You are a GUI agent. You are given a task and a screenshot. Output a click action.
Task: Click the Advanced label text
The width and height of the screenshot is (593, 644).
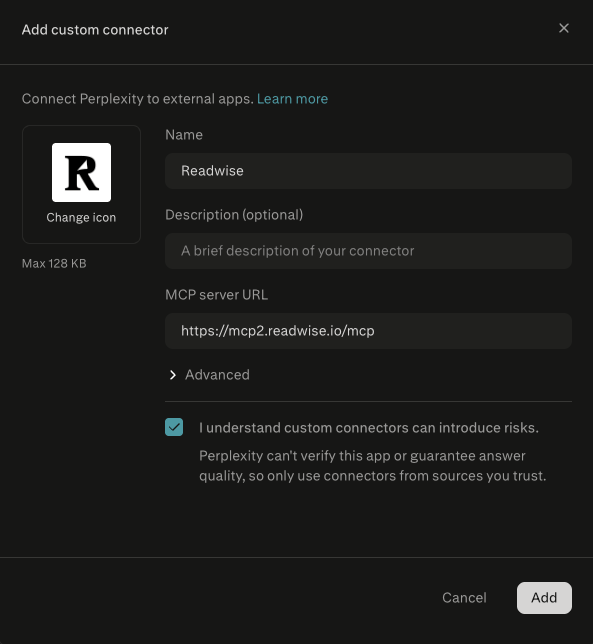click(217, 375)
